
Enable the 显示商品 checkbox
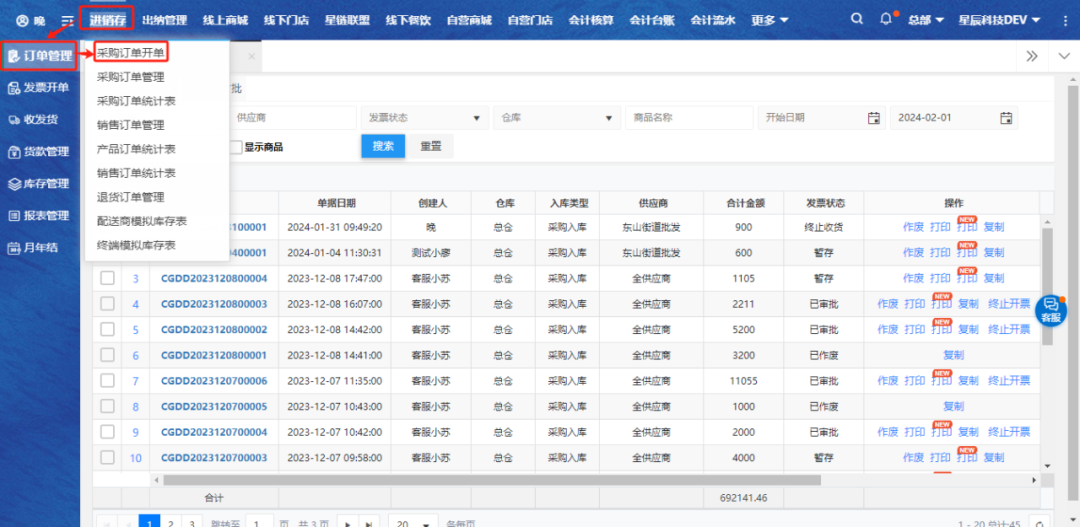point(236,147)
